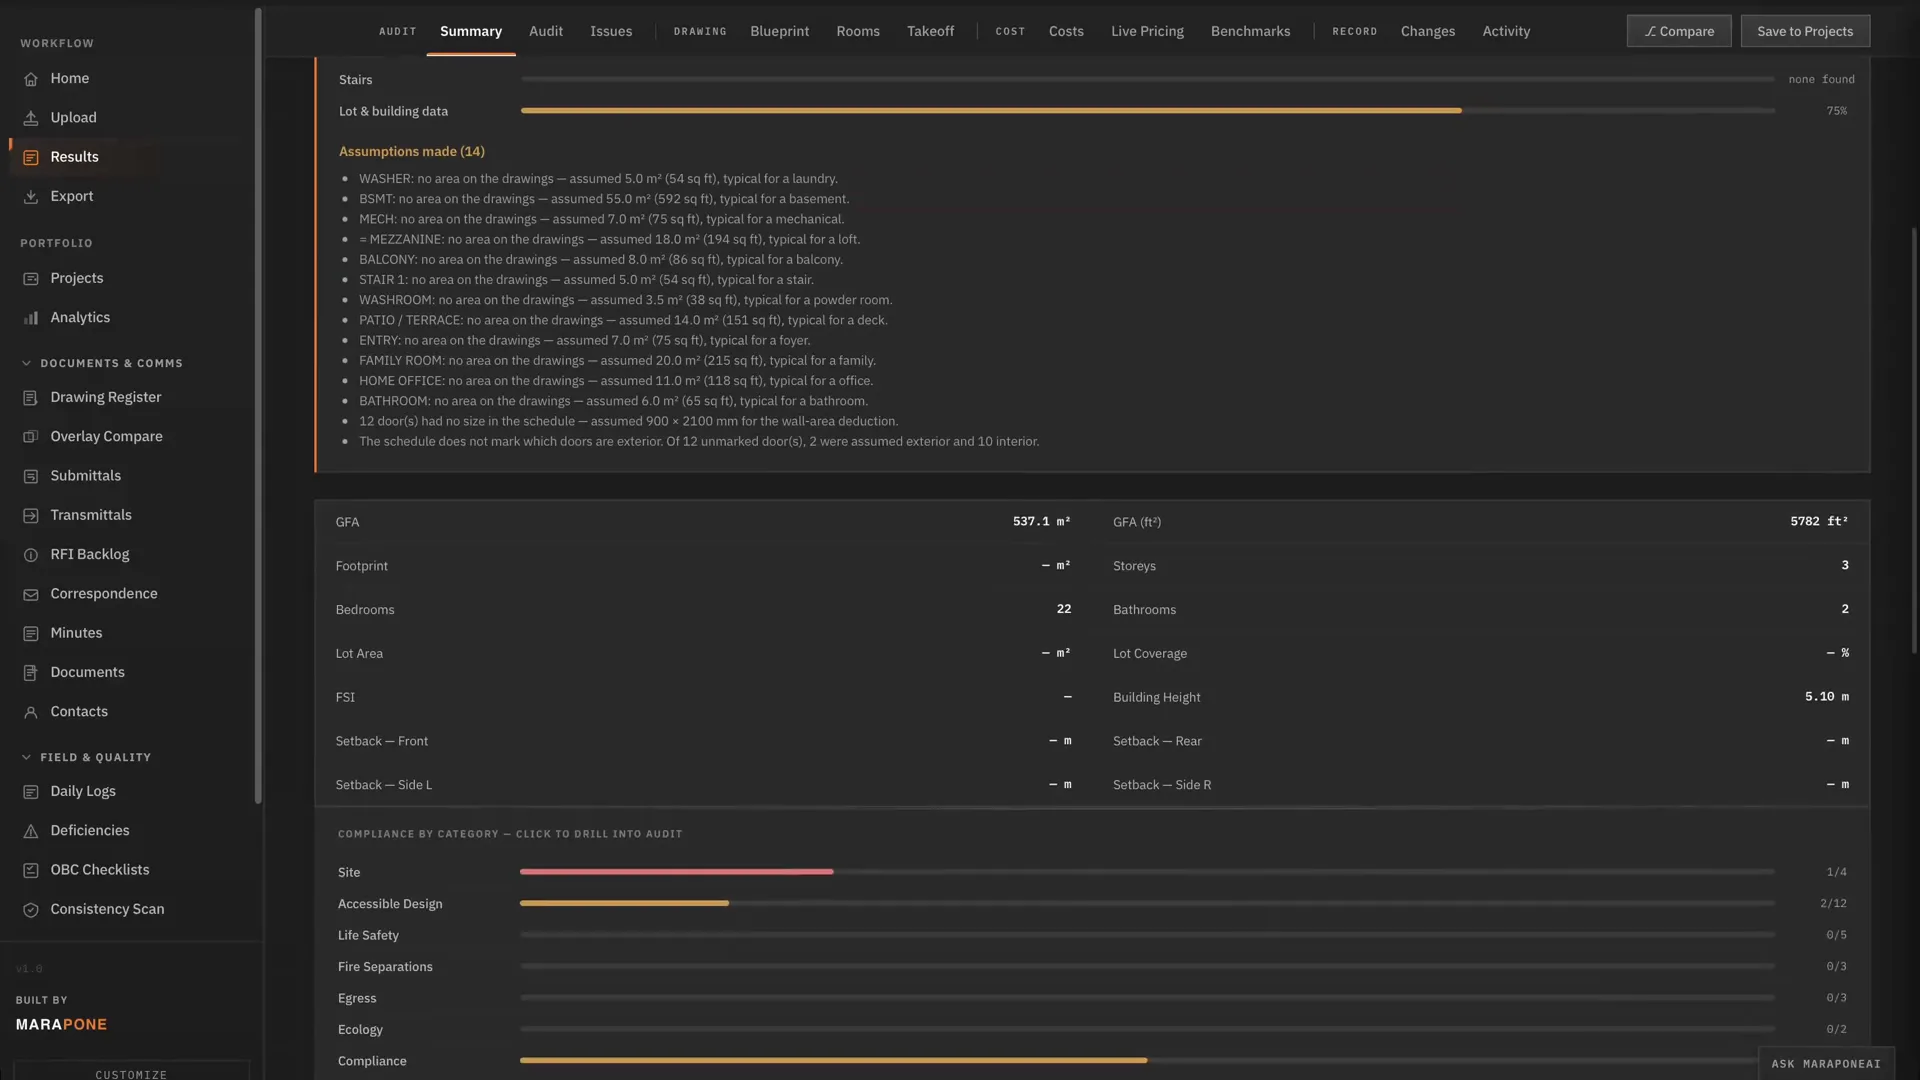Click the Consistency Scan shield icon
Image resolution: width=1920 pixels, height=1080 pixels.
coord(31,910)
